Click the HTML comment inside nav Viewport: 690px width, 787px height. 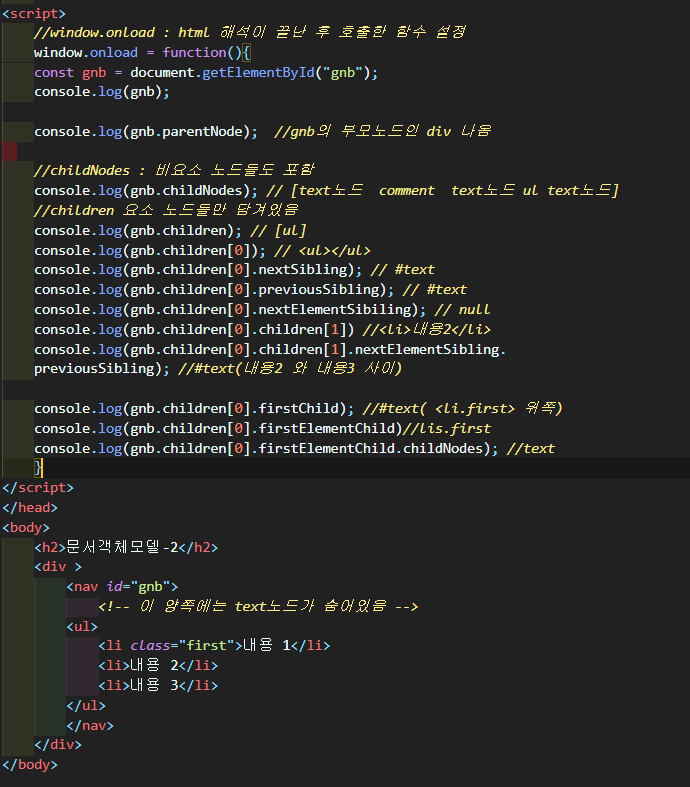(258, 607)
